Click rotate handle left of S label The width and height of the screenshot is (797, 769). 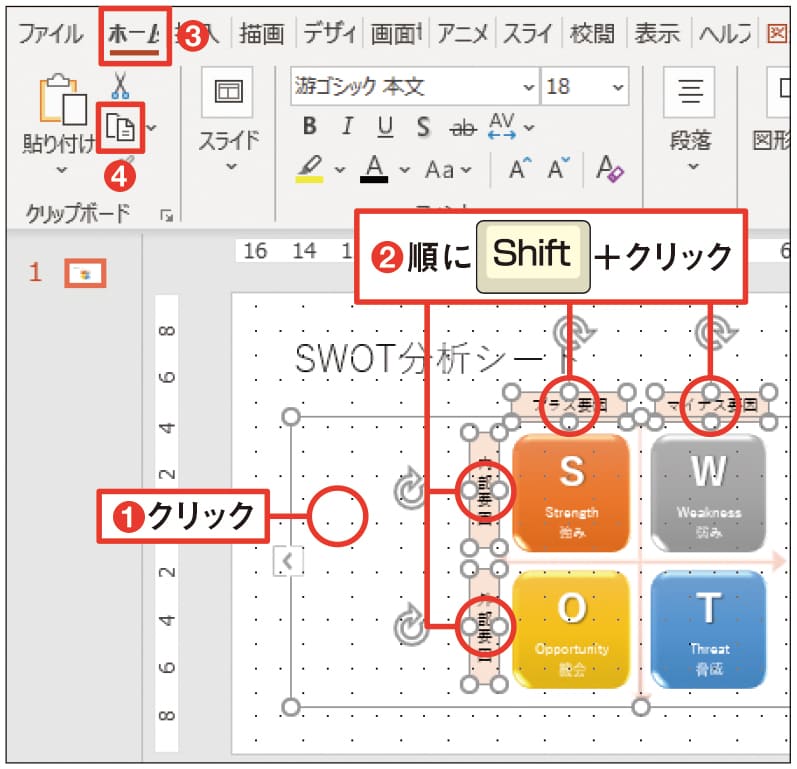(410, 489)
